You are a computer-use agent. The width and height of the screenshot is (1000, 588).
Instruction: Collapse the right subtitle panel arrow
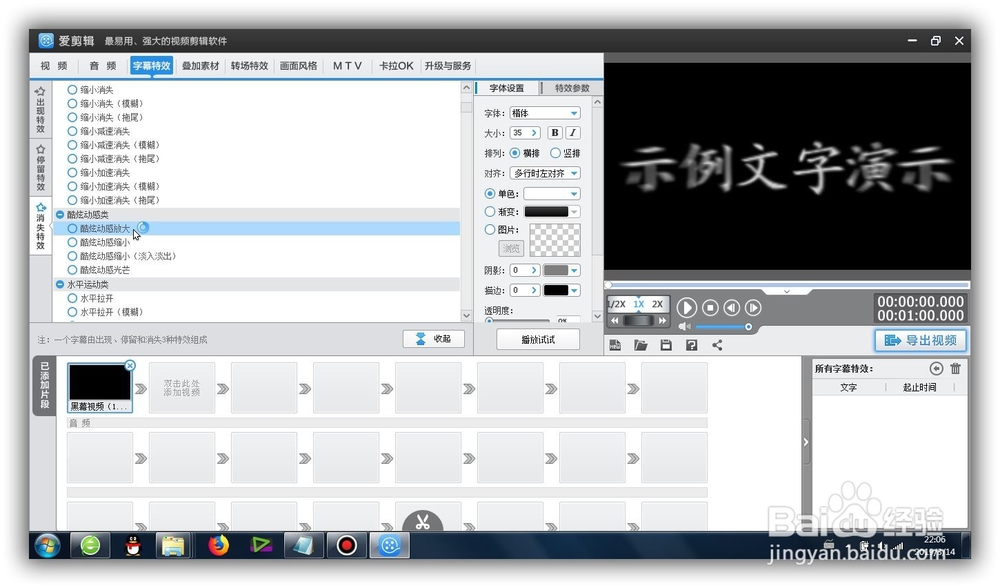click(806, 442)
